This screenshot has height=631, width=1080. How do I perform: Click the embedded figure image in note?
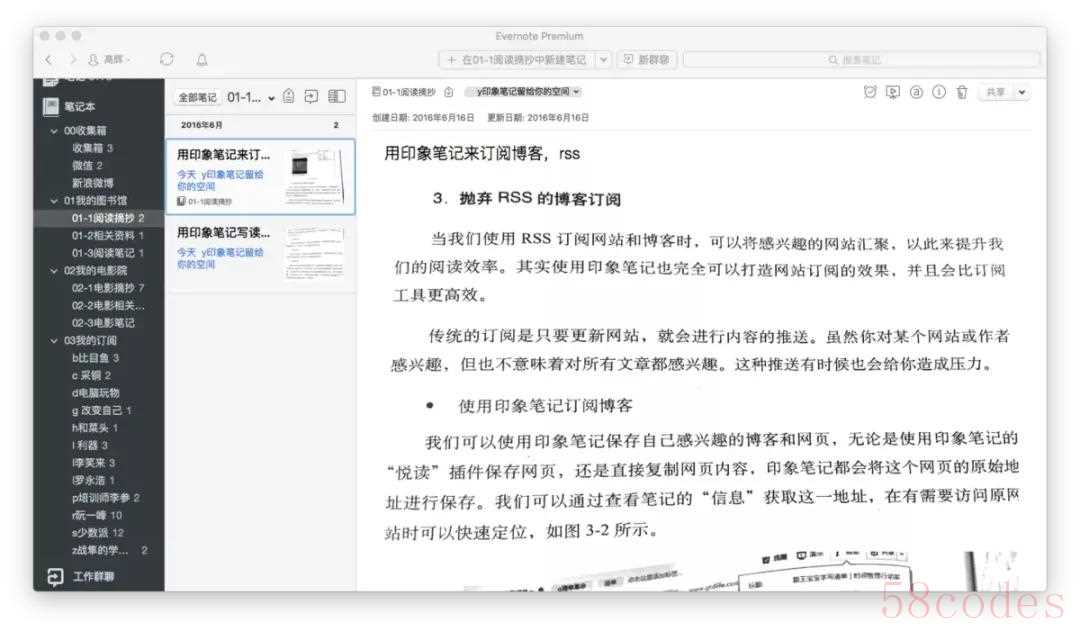click(740, 570)
